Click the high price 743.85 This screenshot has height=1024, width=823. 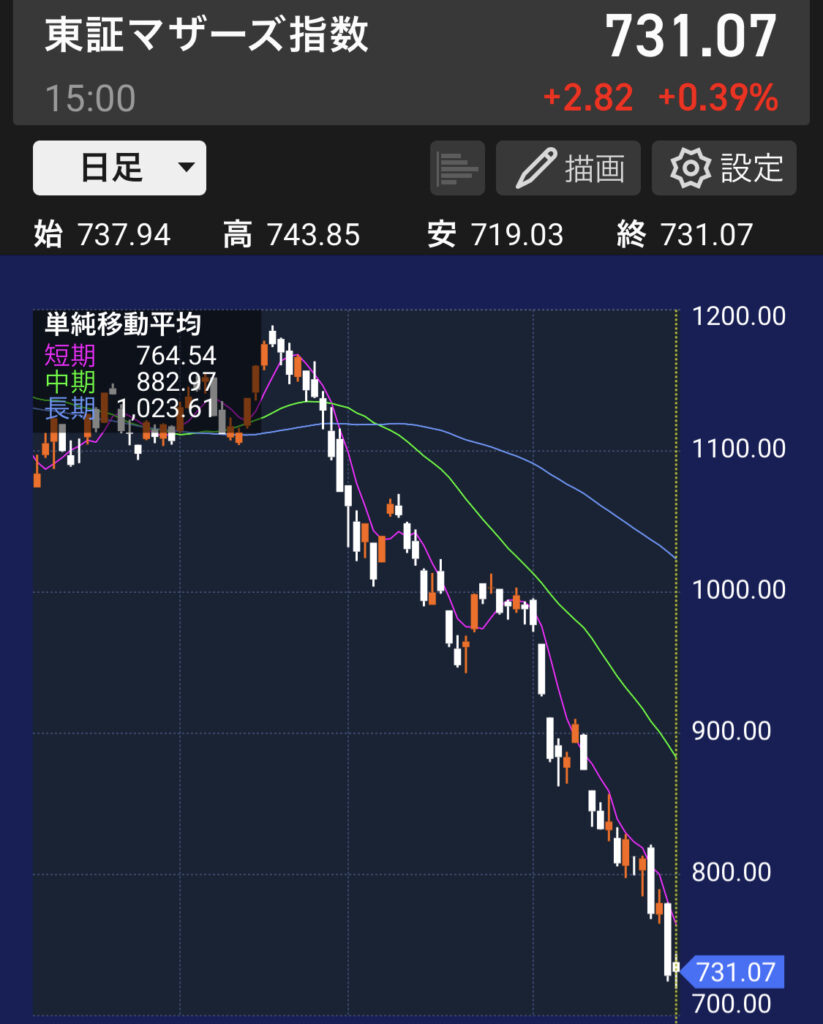tap(313, 234)
